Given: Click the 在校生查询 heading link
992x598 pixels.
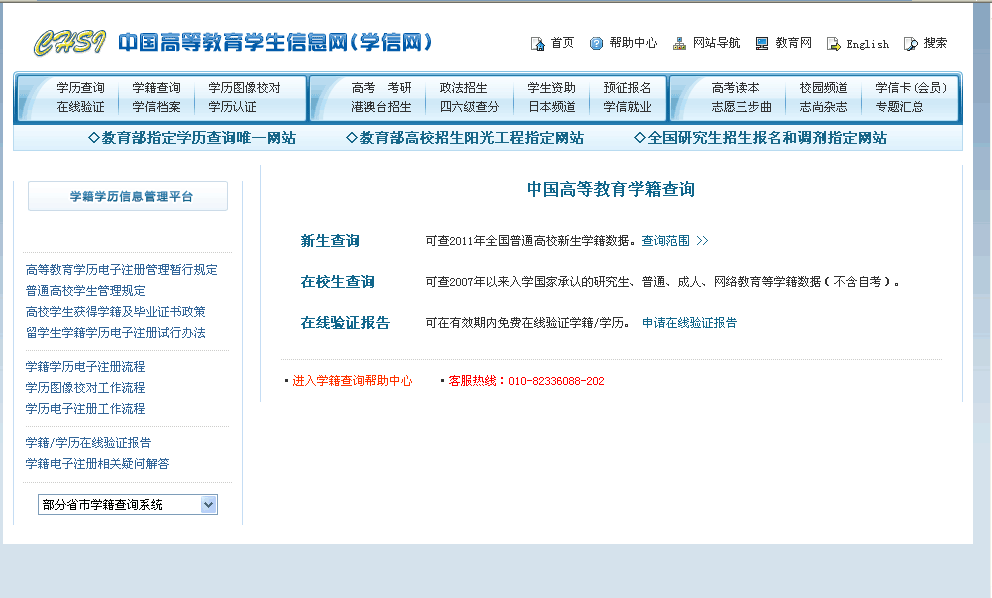Looking at the screenshot, I should tap(337, 282).
